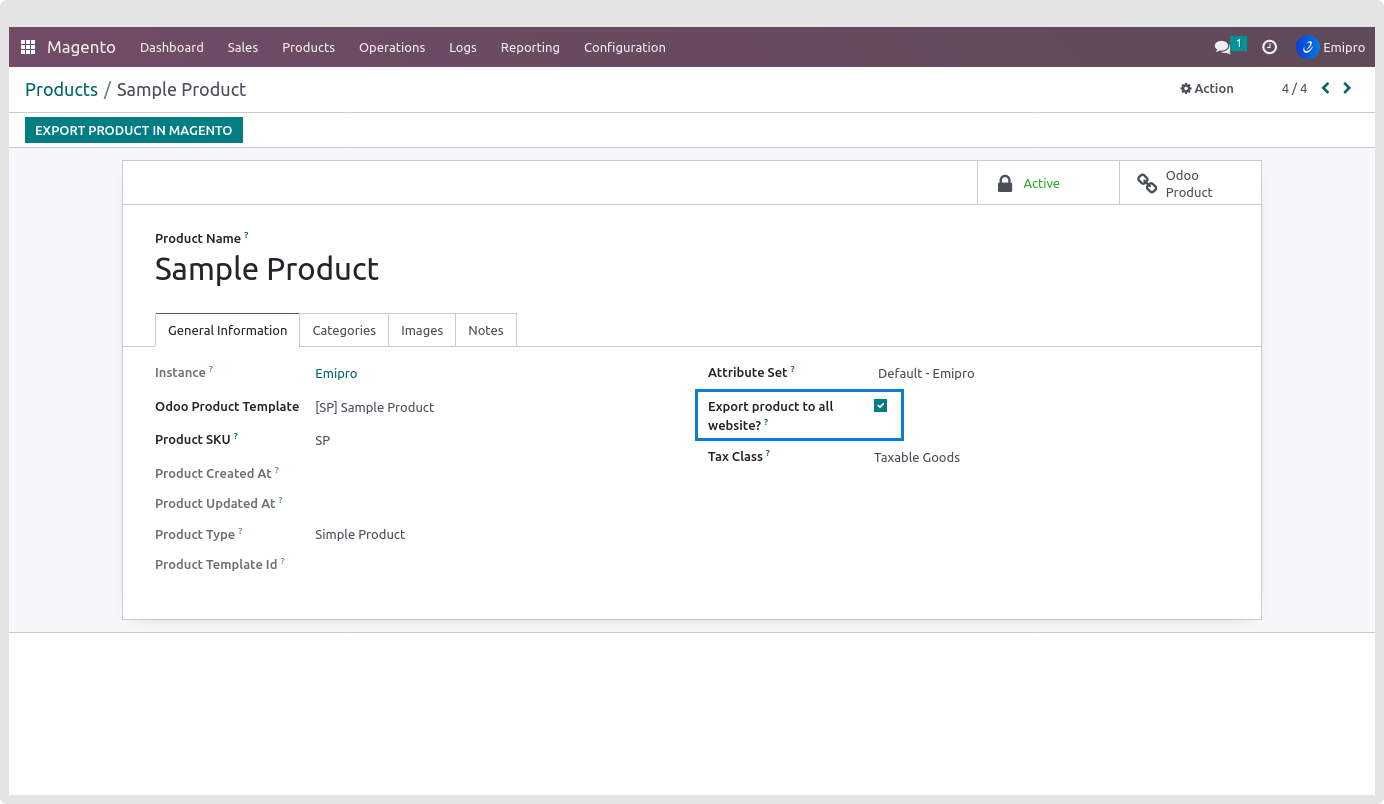The width and height of the screenshot is (1384, 804).
Task: Open the chat messages icon
Action: tap(1222, 47)
